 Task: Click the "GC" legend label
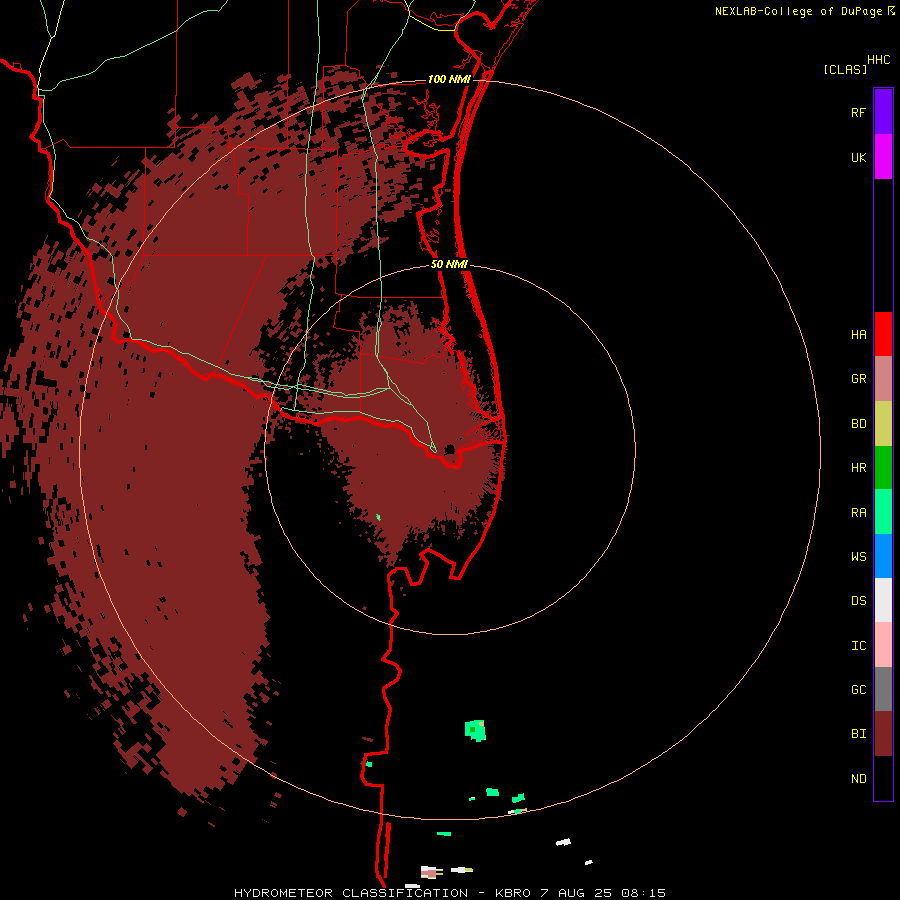click(858, 689)
